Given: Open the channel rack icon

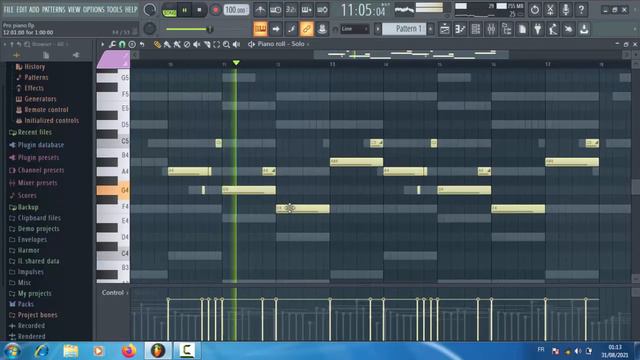Looking at the screenshot, I should pyautogui.click(x=476, y=29).
